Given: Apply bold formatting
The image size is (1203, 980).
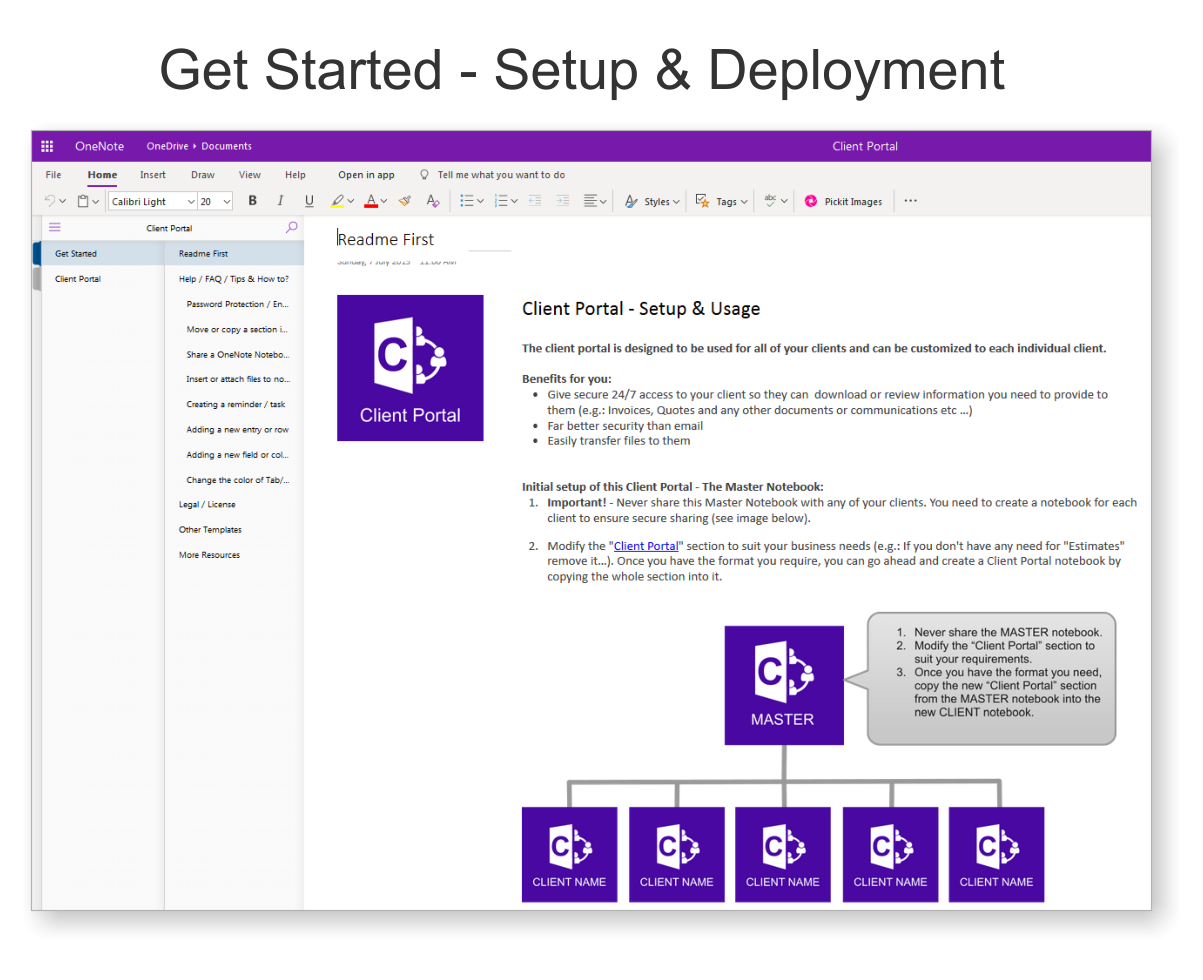Looking at the screenshot, I should click(252, 201).
